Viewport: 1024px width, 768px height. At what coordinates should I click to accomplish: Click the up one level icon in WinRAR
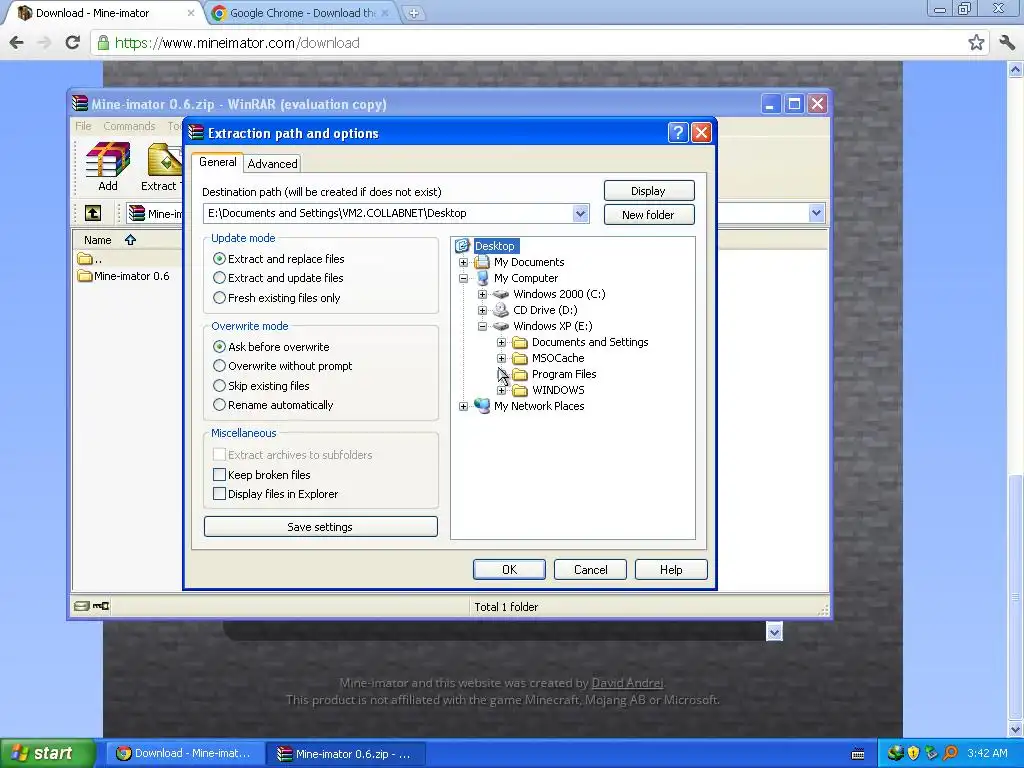[x=93, y=213]
